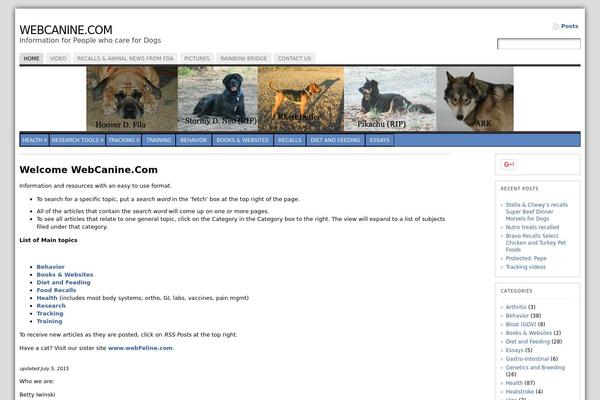Select BEHAVIOR in the blue menu bar
This screenshot has width=600, height=400.
tap(194, 140)
